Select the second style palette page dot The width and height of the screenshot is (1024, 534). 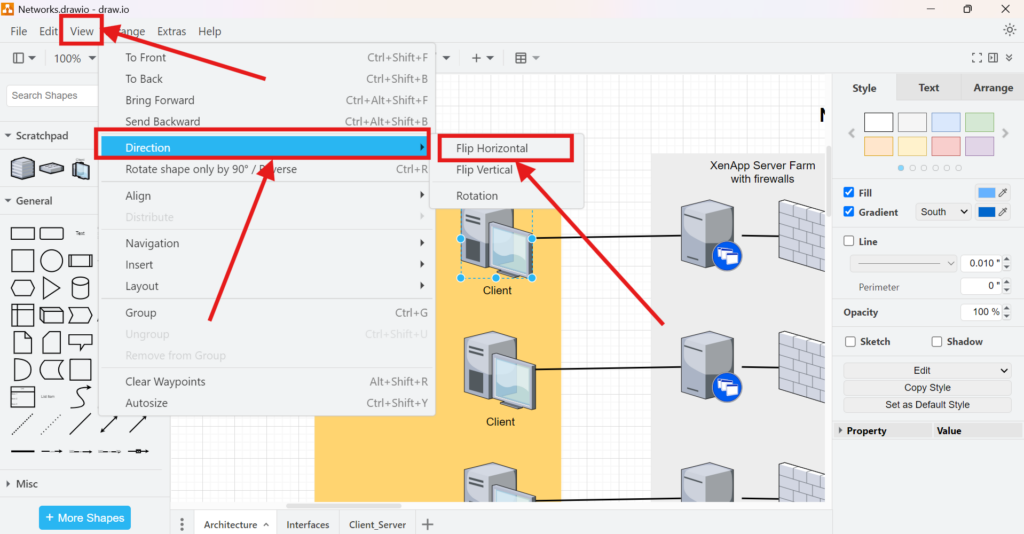[912, 168]
